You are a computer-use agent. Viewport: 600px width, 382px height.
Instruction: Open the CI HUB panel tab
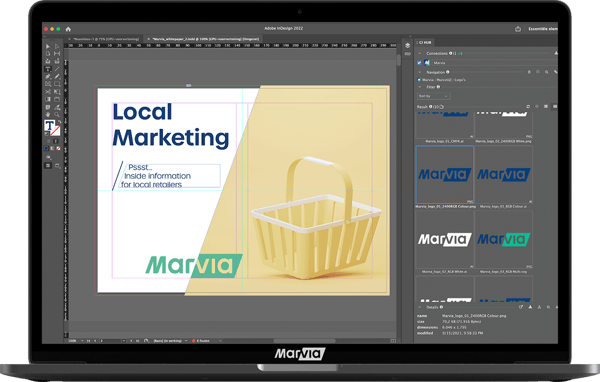click(x=425, y=42)
